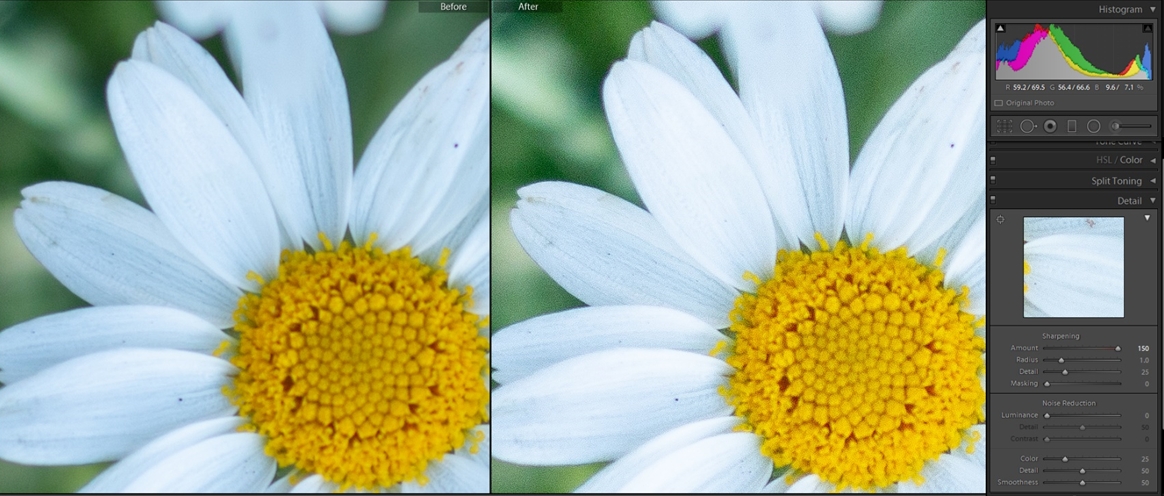Toggle the highlight clipping indicator in histogram
This screenshot has width=1164, height=496.
pos(1147,28)
